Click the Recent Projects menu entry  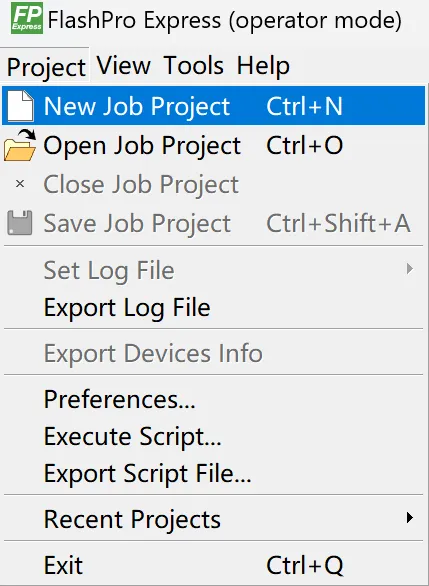tap(213, 519)
